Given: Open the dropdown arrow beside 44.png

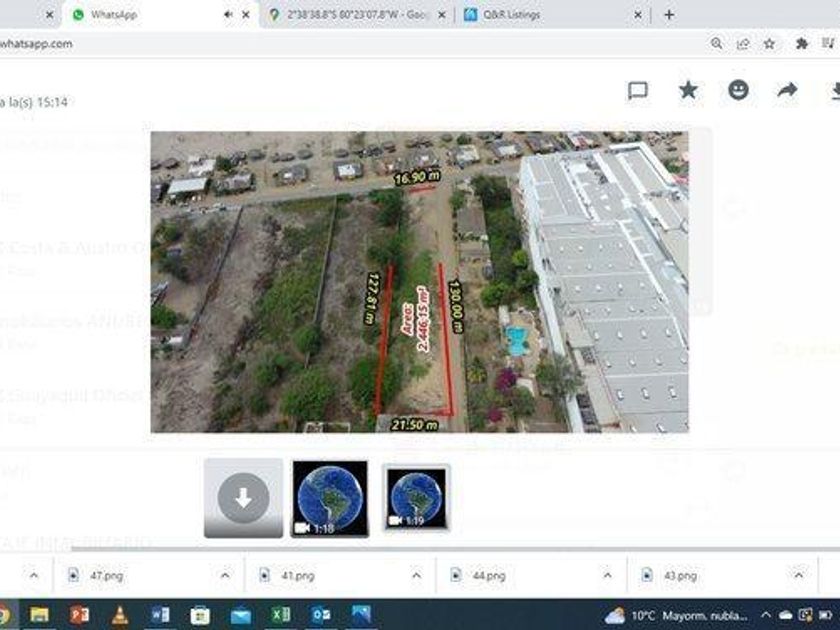Looking at the screenshot, I should [607, 576].
